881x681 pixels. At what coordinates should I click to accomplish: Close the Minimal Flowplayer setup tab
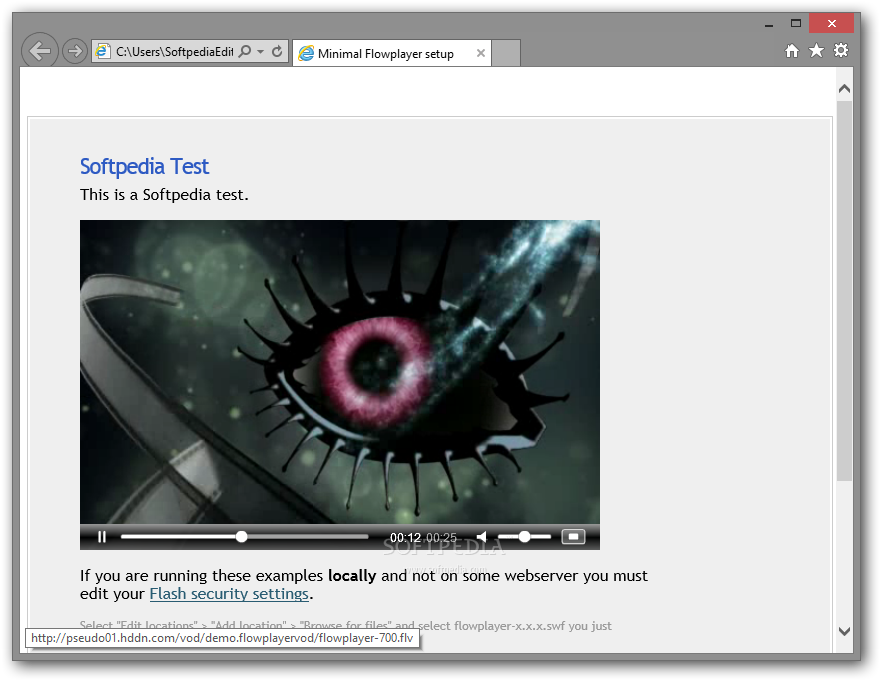pos(480,53)
